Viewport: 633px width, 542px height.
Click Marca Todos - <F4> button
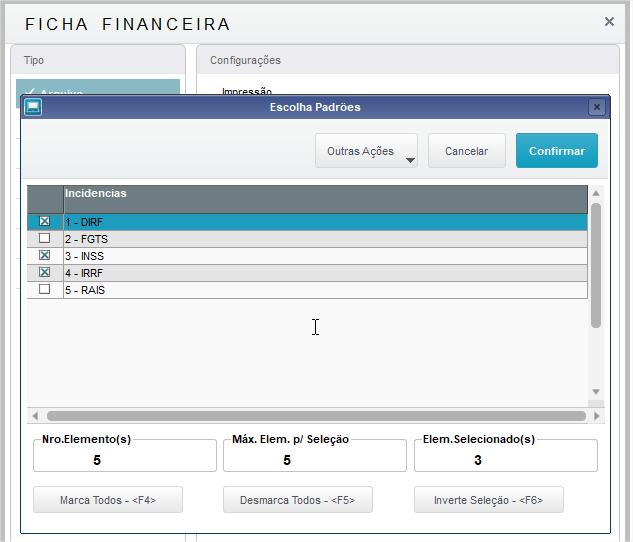(x=108, y=500)
